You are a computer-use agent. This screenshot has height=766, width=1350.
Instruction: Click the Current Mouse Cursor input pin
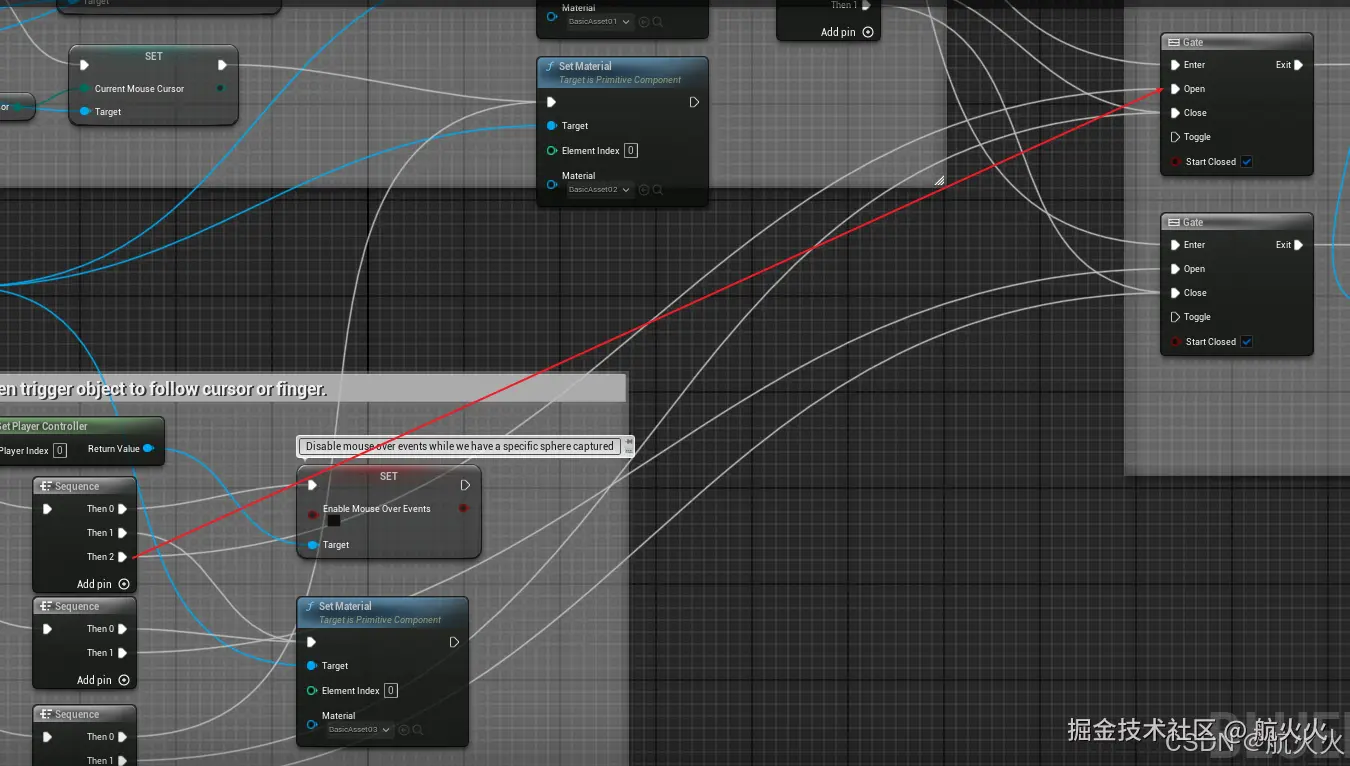click(x=85, y=89)
